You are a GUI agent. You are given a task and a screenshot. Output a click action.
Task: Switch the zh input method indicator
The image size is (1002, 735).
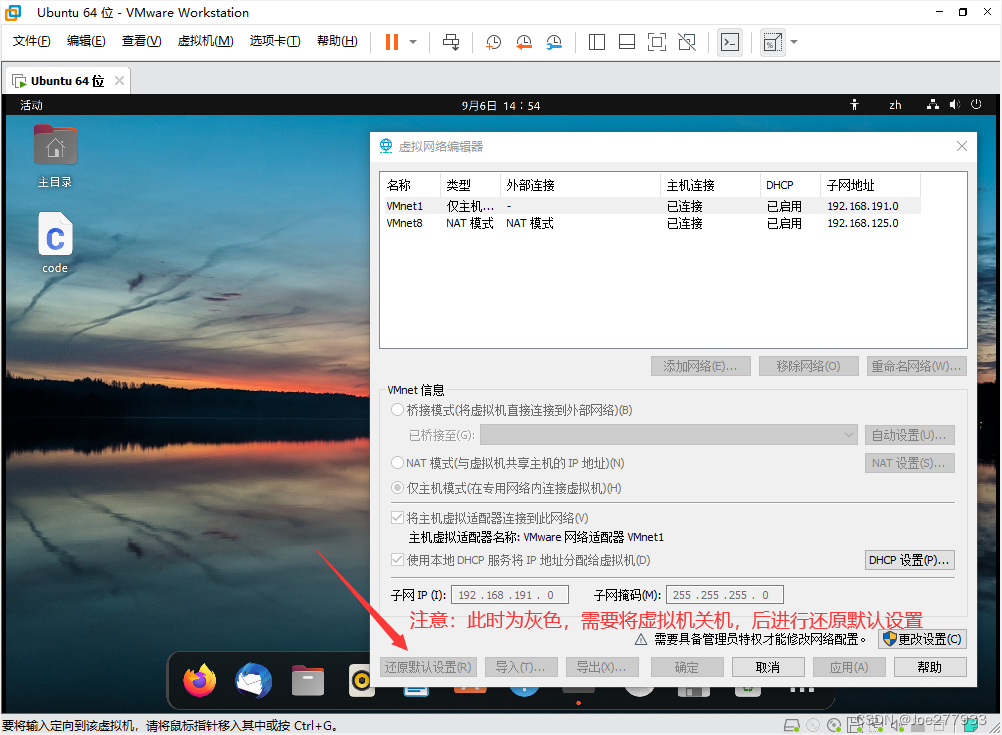(x=895, y=105)
